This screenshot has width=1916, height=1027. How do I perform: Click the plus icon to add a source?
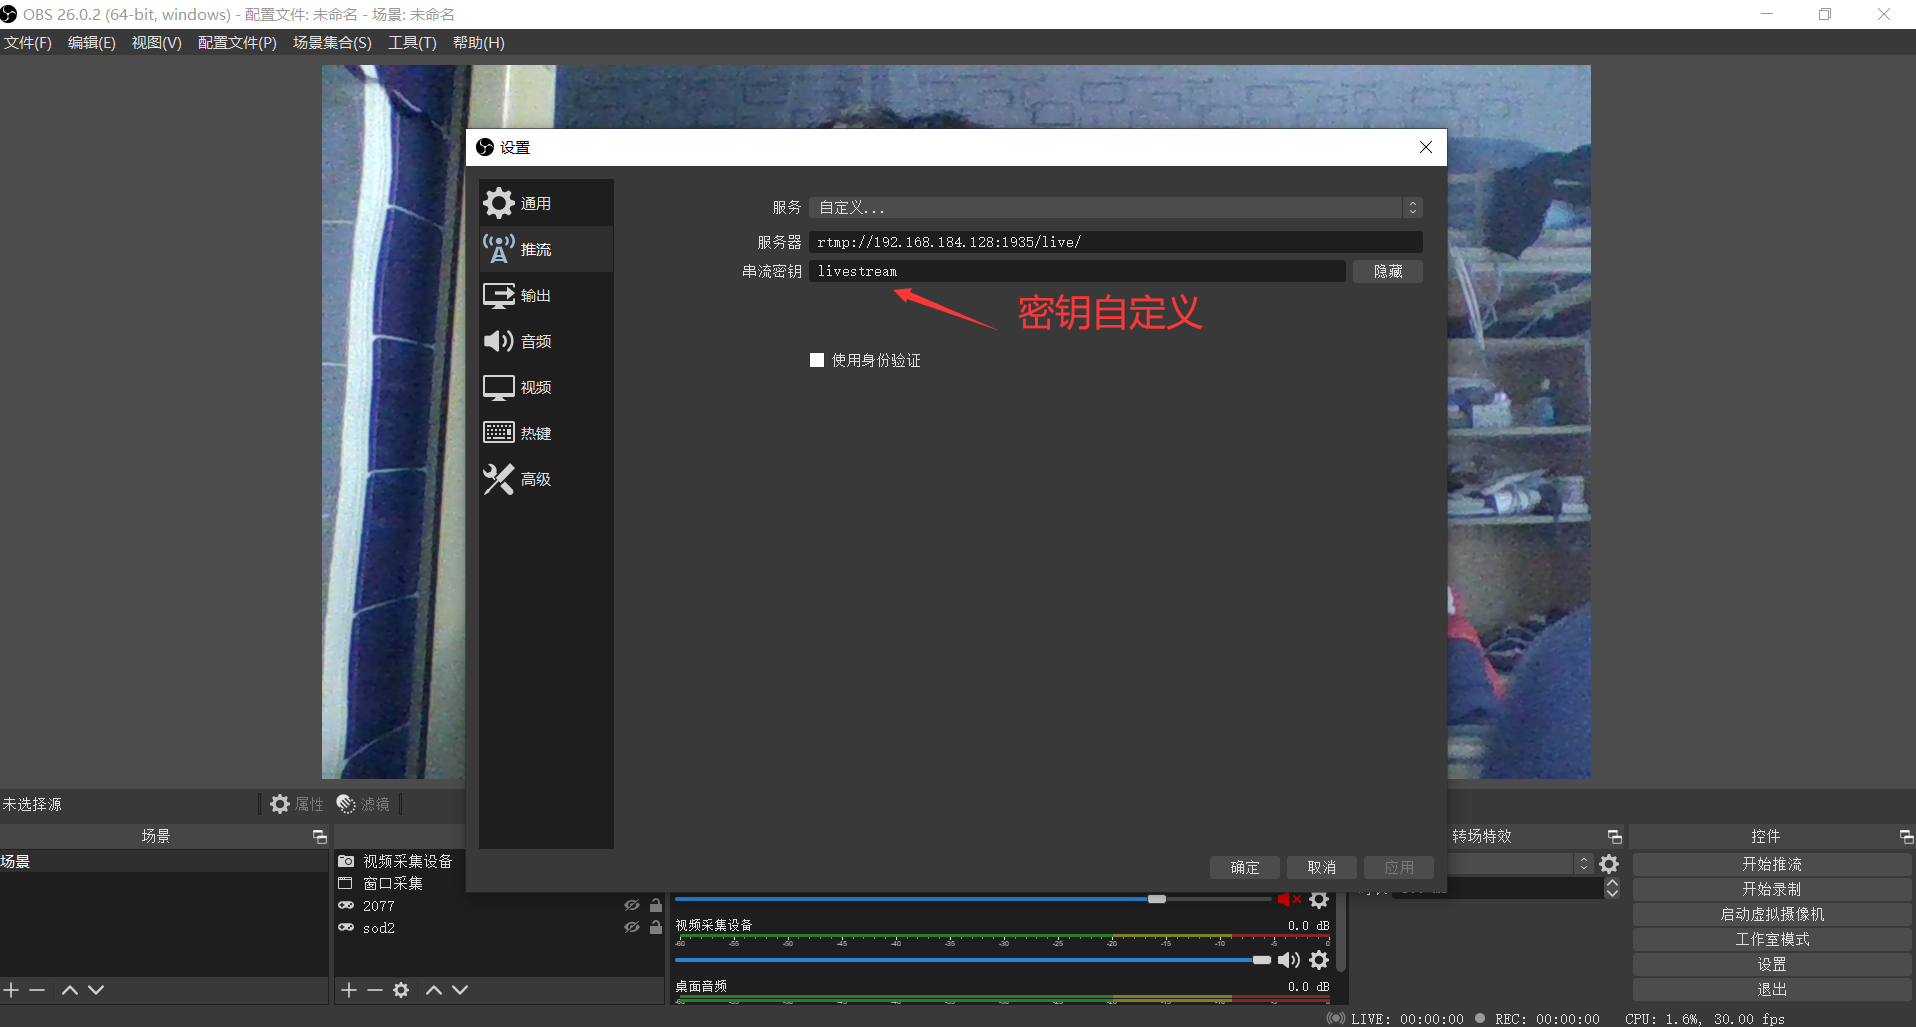(x=347, y=990)
